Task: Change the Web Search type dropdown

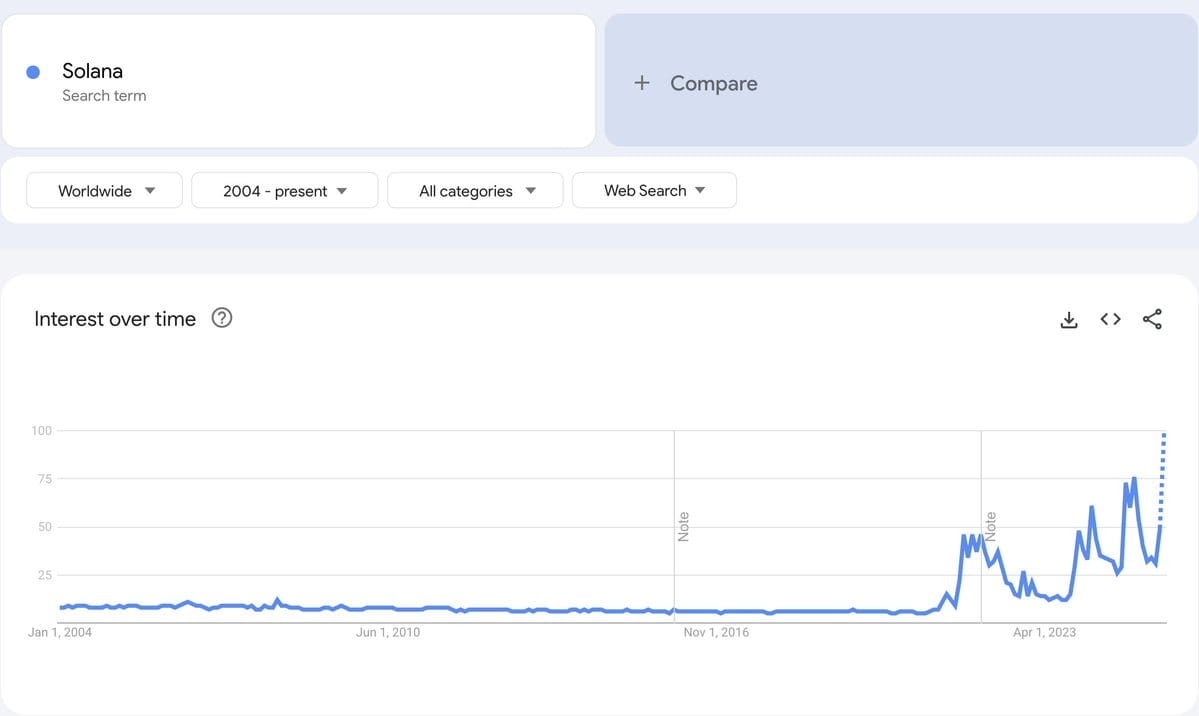Action: 654,190
